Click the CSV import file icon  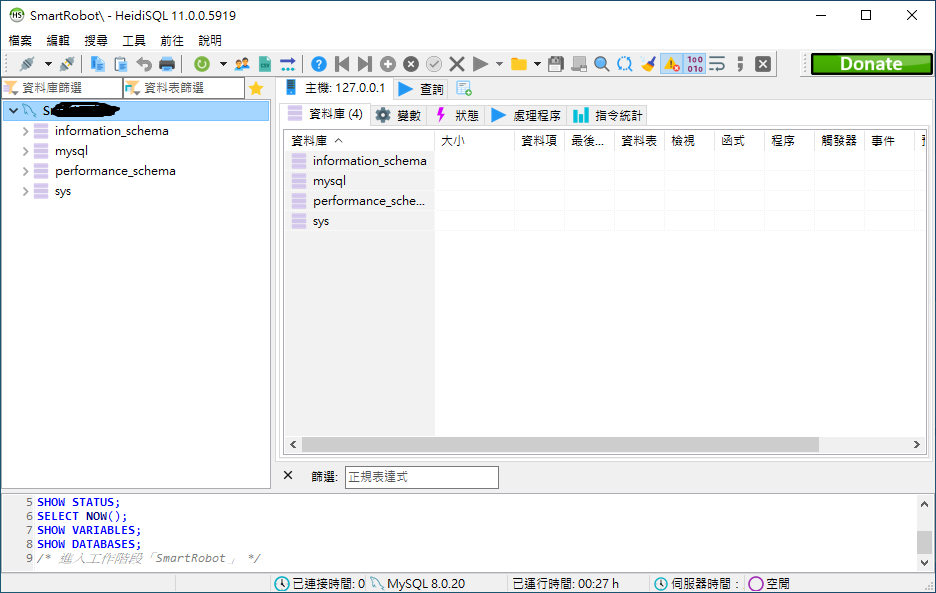(x=265, y=64)
